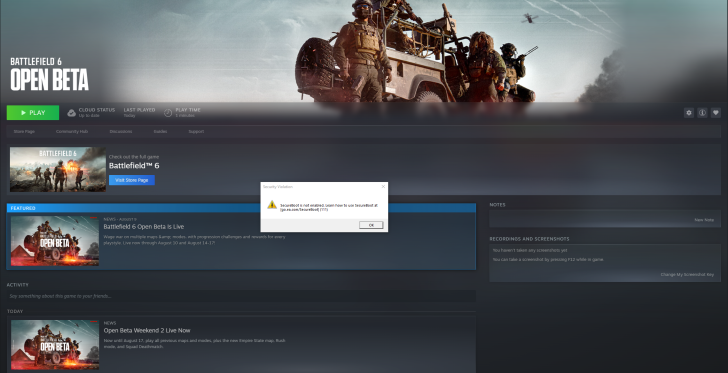The height and width of the screenshot is (373, 728).
Task: Open game settings via gear icon
Action: click(x=689, y=112)
